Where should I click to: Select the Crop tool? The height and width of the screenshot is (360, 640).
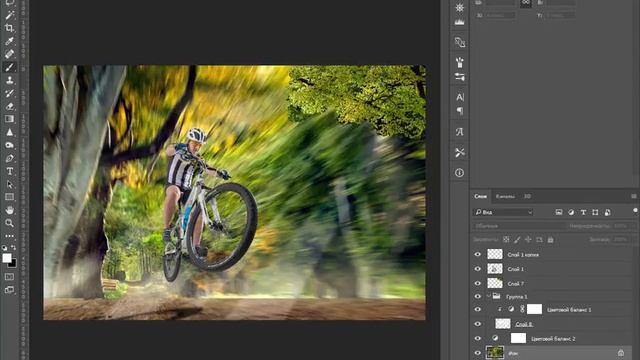point(9,28)
